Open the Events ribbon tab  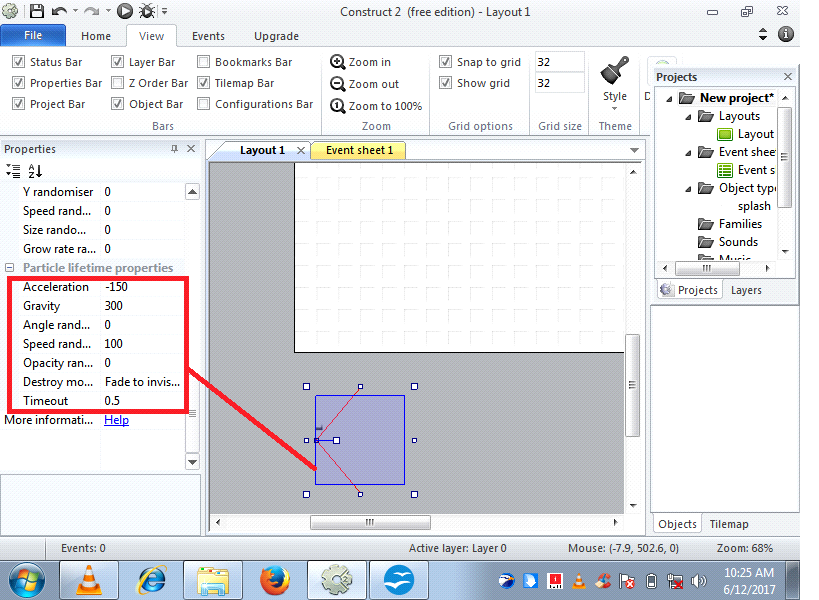(x=207, y=35)
